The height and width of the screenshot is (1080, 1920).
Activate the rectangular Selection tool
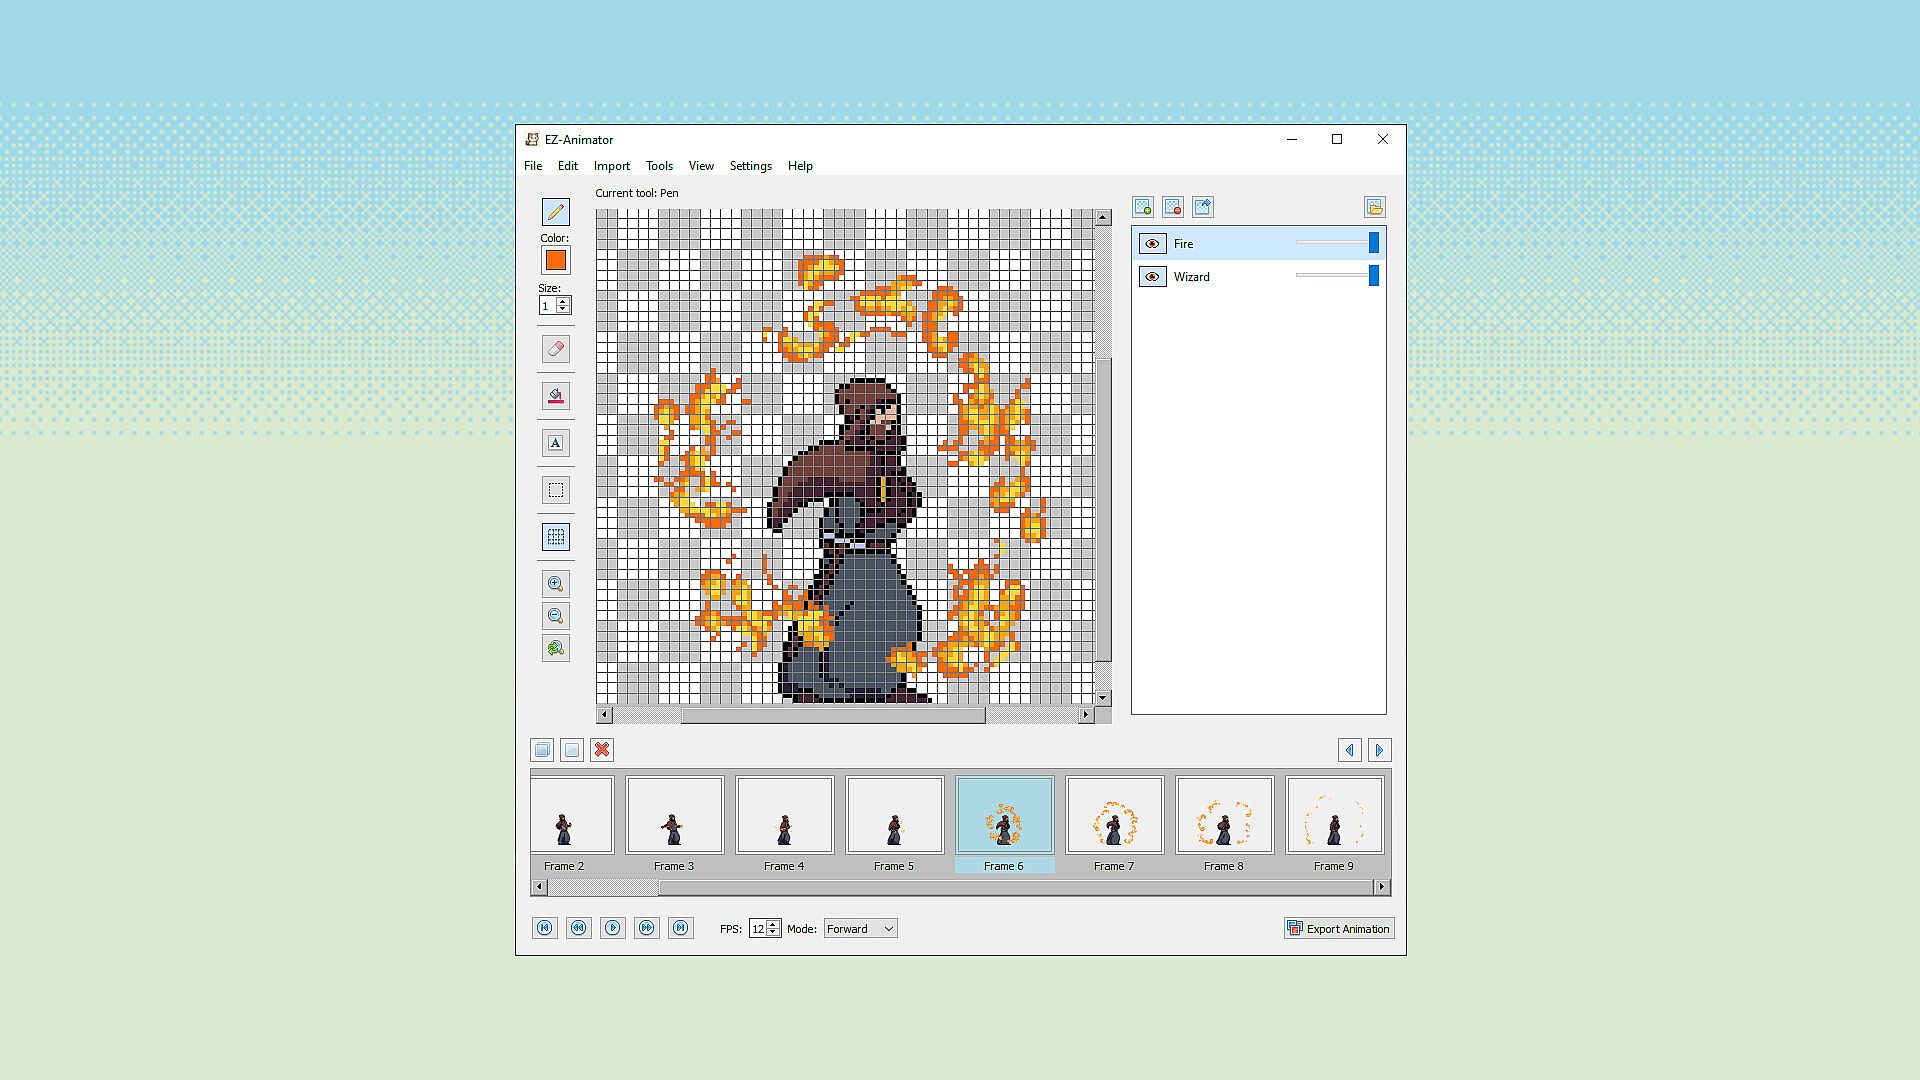click(x=556, y=490)
